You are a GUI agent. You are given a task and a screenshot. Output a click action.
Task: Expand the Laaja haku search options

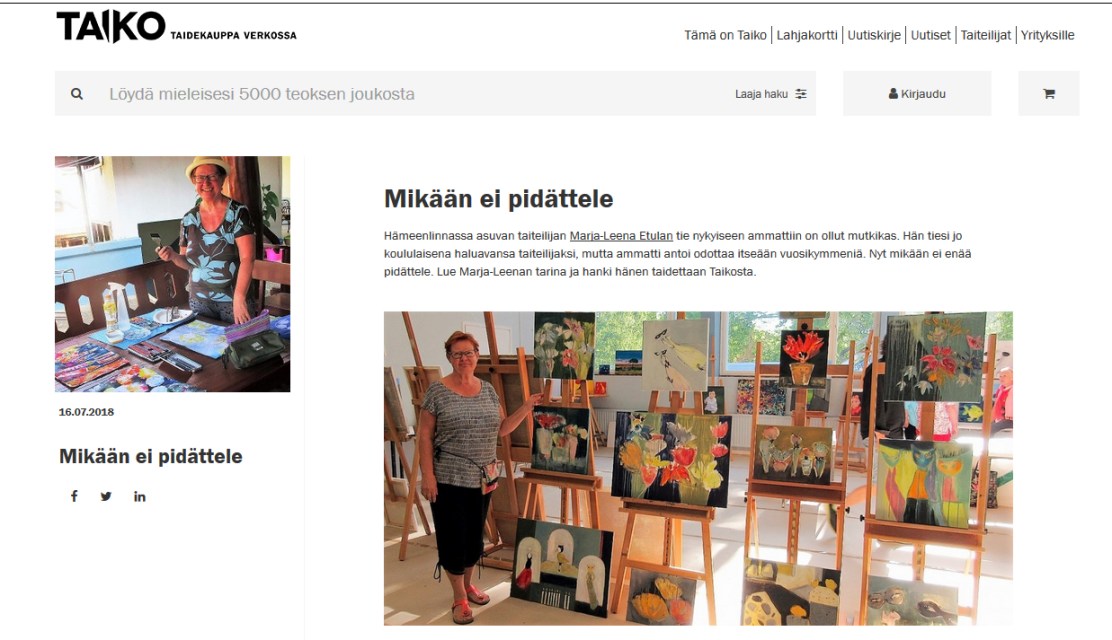pyautogui.click(x=761, y=94)
